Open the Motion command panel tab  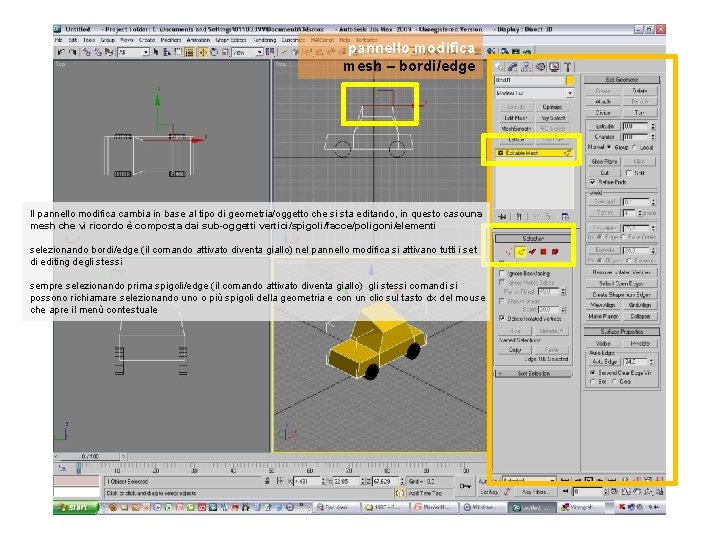540,67
